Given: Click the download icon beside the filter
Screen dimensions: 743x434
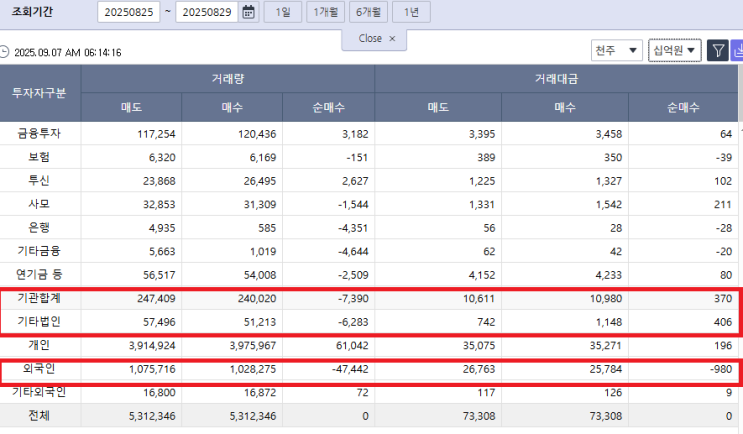Looking at the screenshot, I should 737,50.
